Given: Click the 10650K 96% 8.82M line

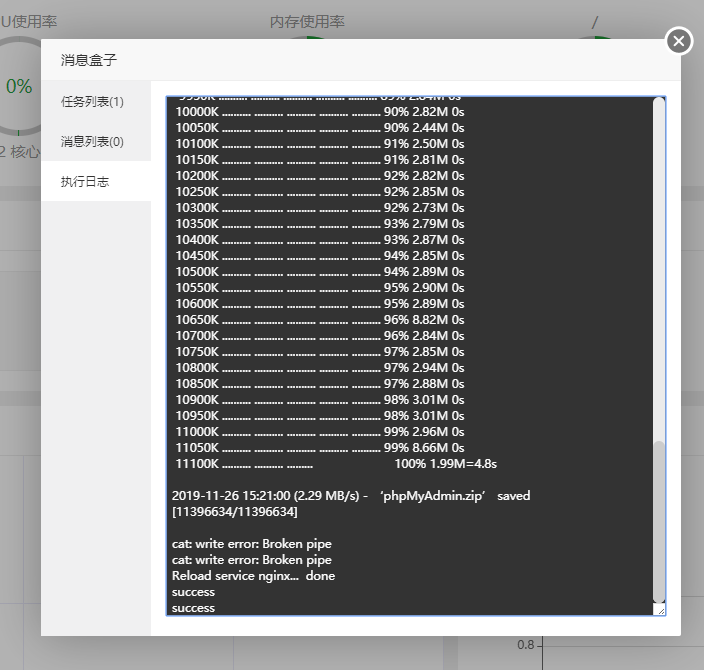Looking at the screenshot, I should 320,320.
